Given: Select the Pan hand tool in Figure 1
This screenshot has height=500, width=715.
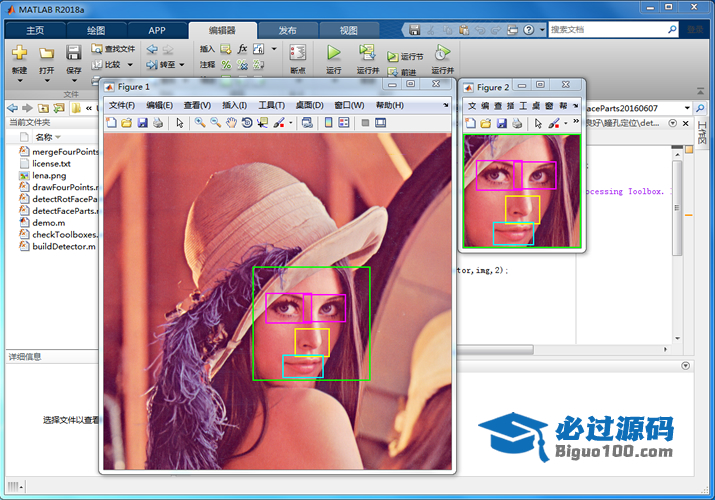Looking at the screenshot, I should coord(232,123).
